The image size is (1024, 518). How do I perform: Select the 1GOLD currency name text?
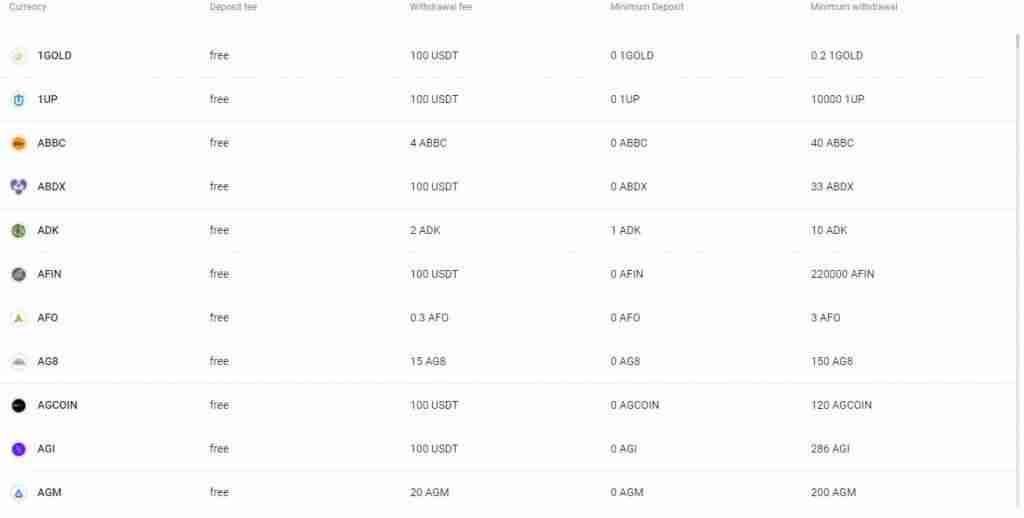pos(54,56)
